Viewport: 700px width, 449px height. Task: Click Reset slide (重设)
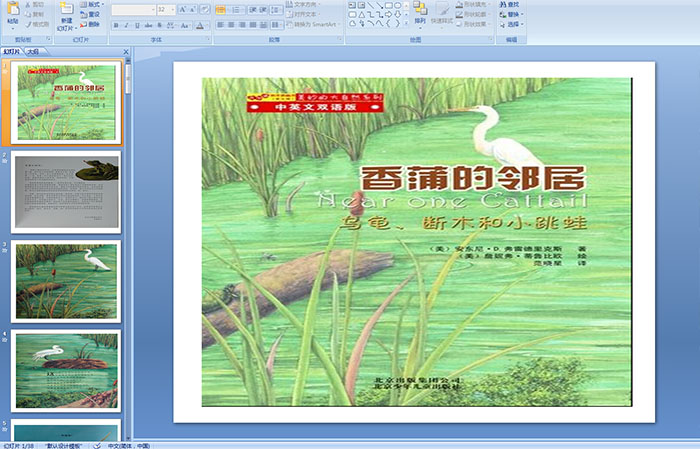90,14
